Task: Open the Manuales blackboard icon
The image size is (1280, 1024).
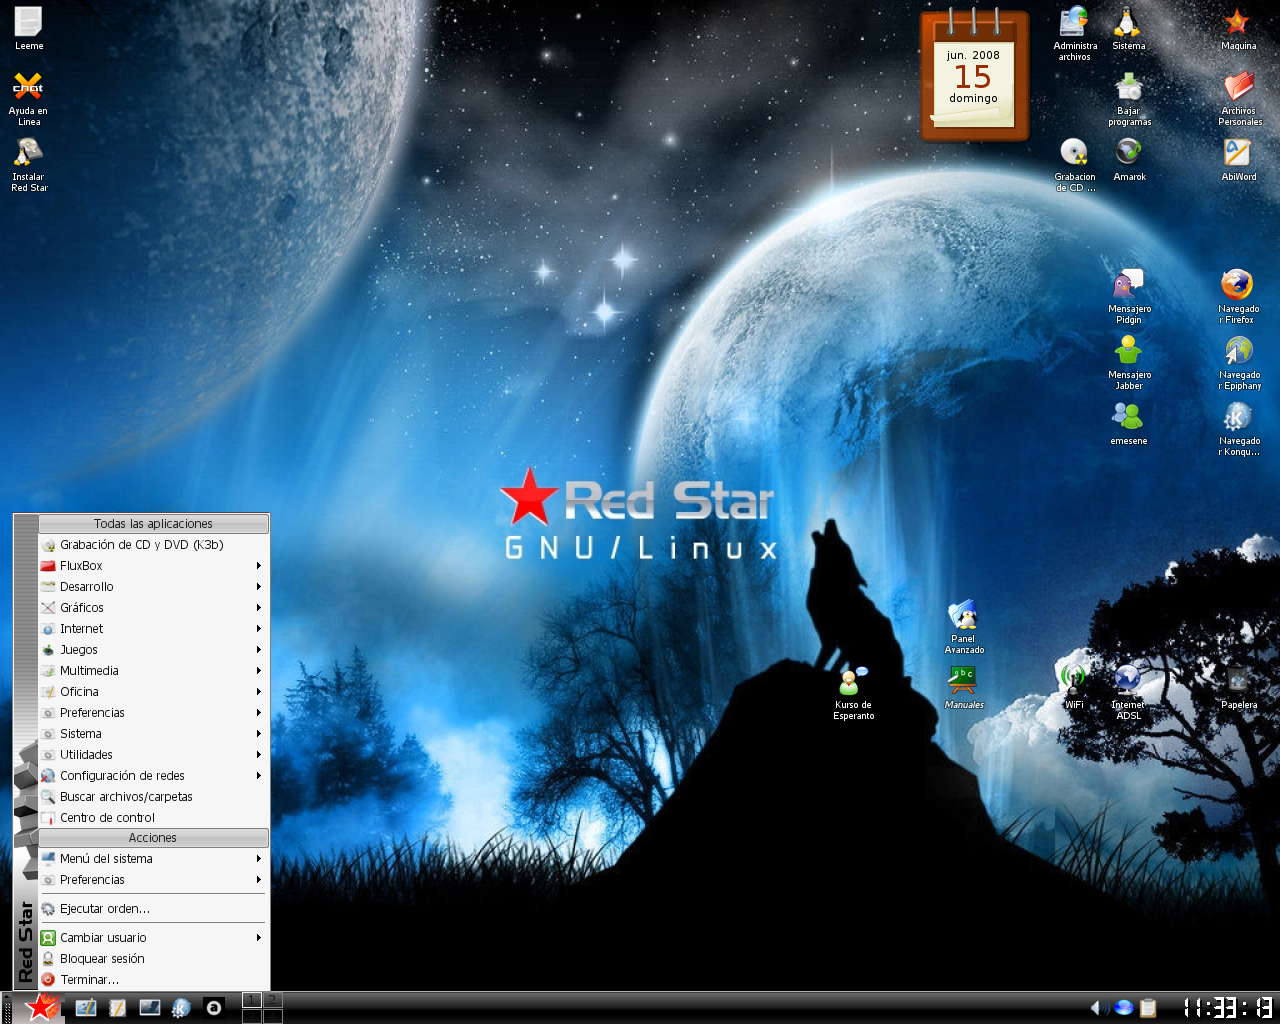Action: coord(963,687)
